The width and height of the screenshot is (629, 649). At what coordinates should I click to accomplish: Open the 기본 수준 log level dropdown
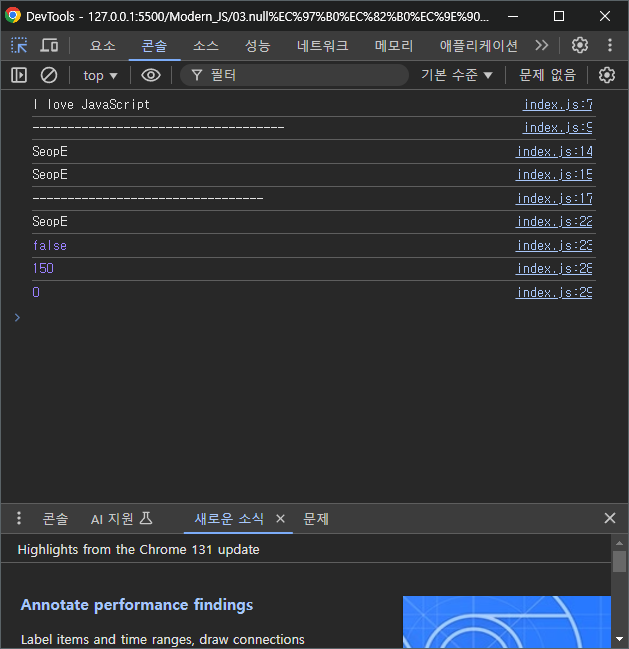[x=457, y=75]
